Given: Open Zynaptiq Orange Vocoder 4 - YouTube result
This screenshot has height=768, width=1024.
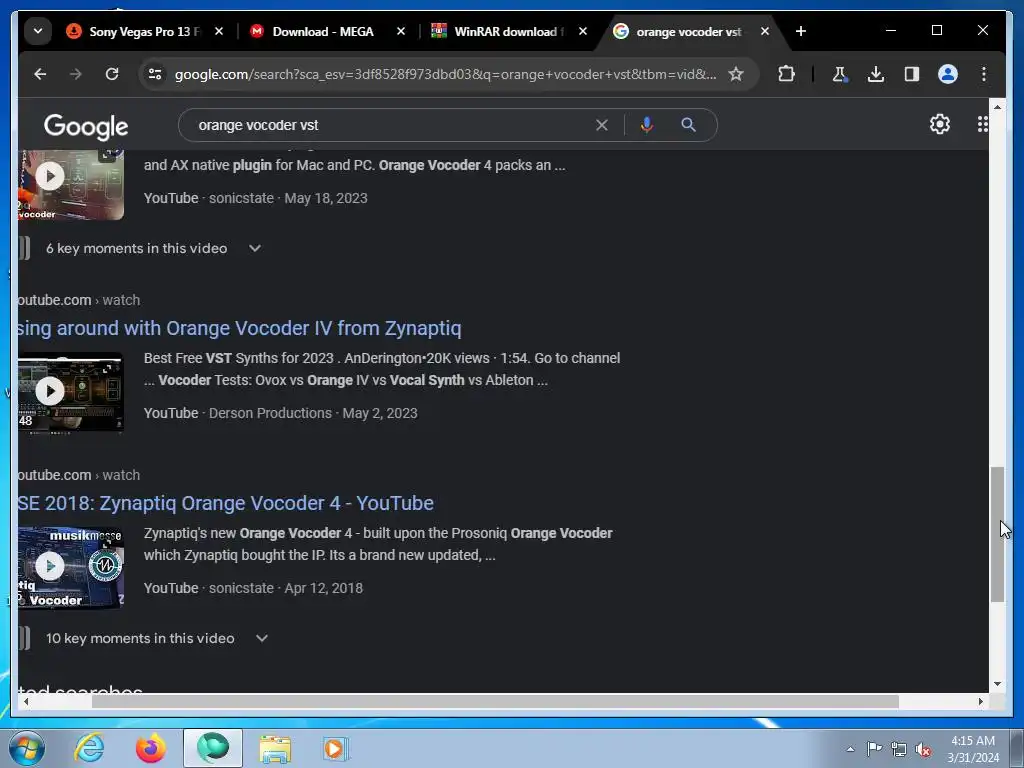Looking at the screenshot, I should pos(226,503).
